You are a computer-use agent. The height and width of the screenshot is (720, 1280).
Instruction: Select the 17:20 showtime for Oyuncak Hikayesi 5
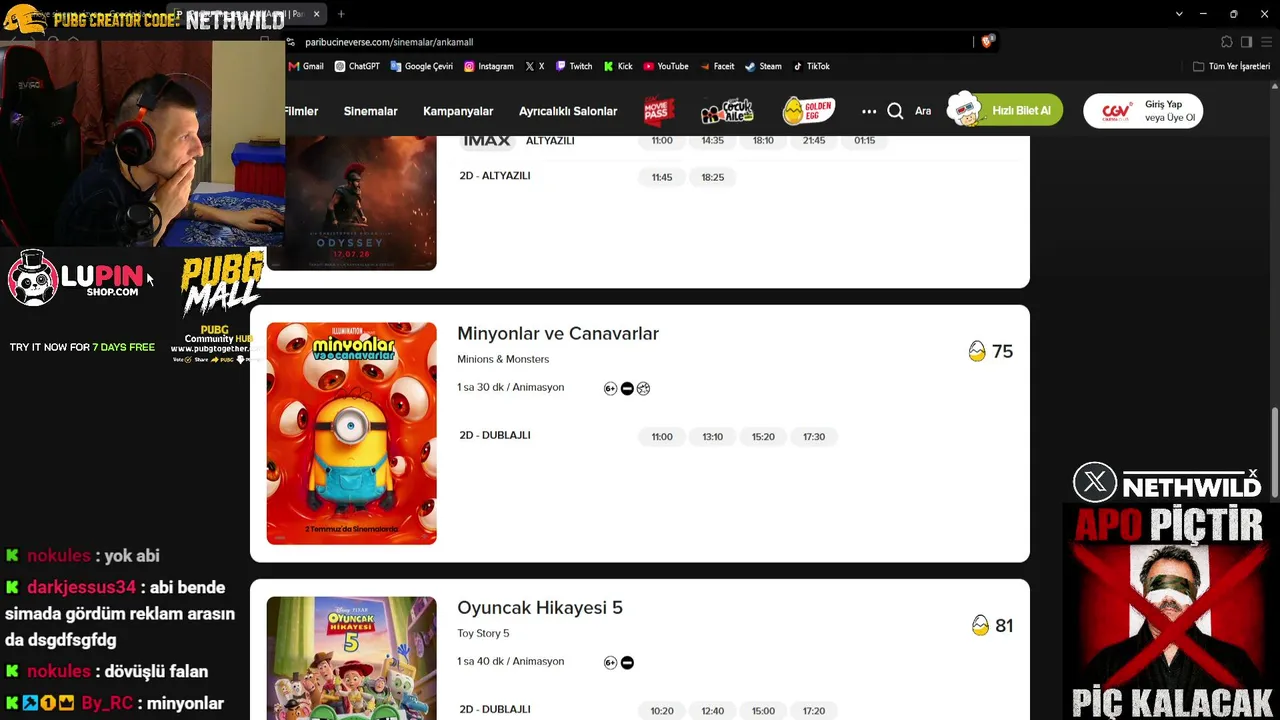814,711
